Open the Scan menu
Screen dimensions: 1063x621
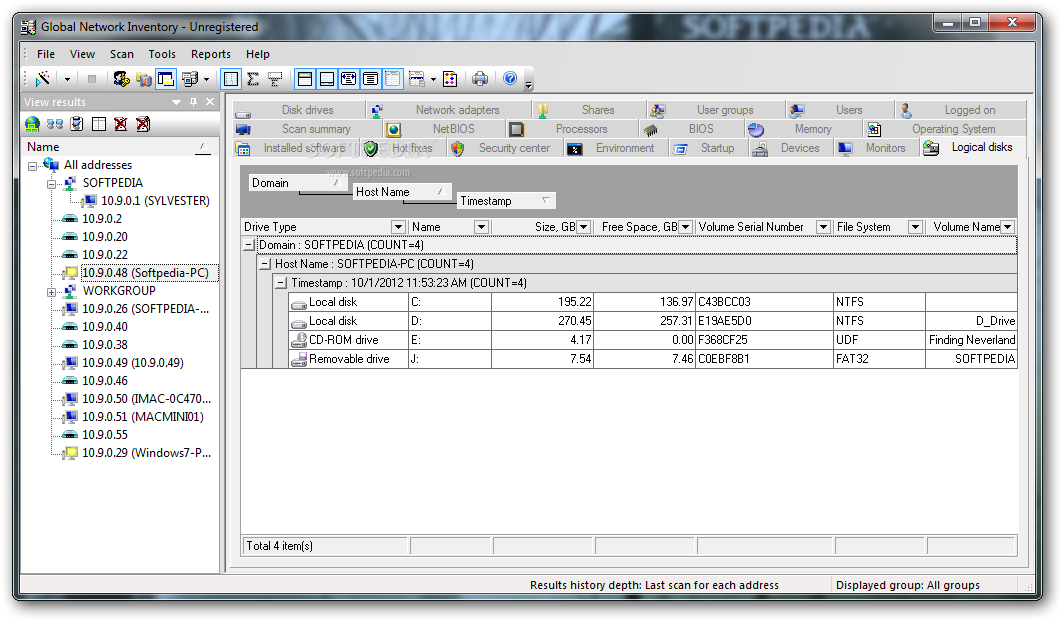[122, 54]
